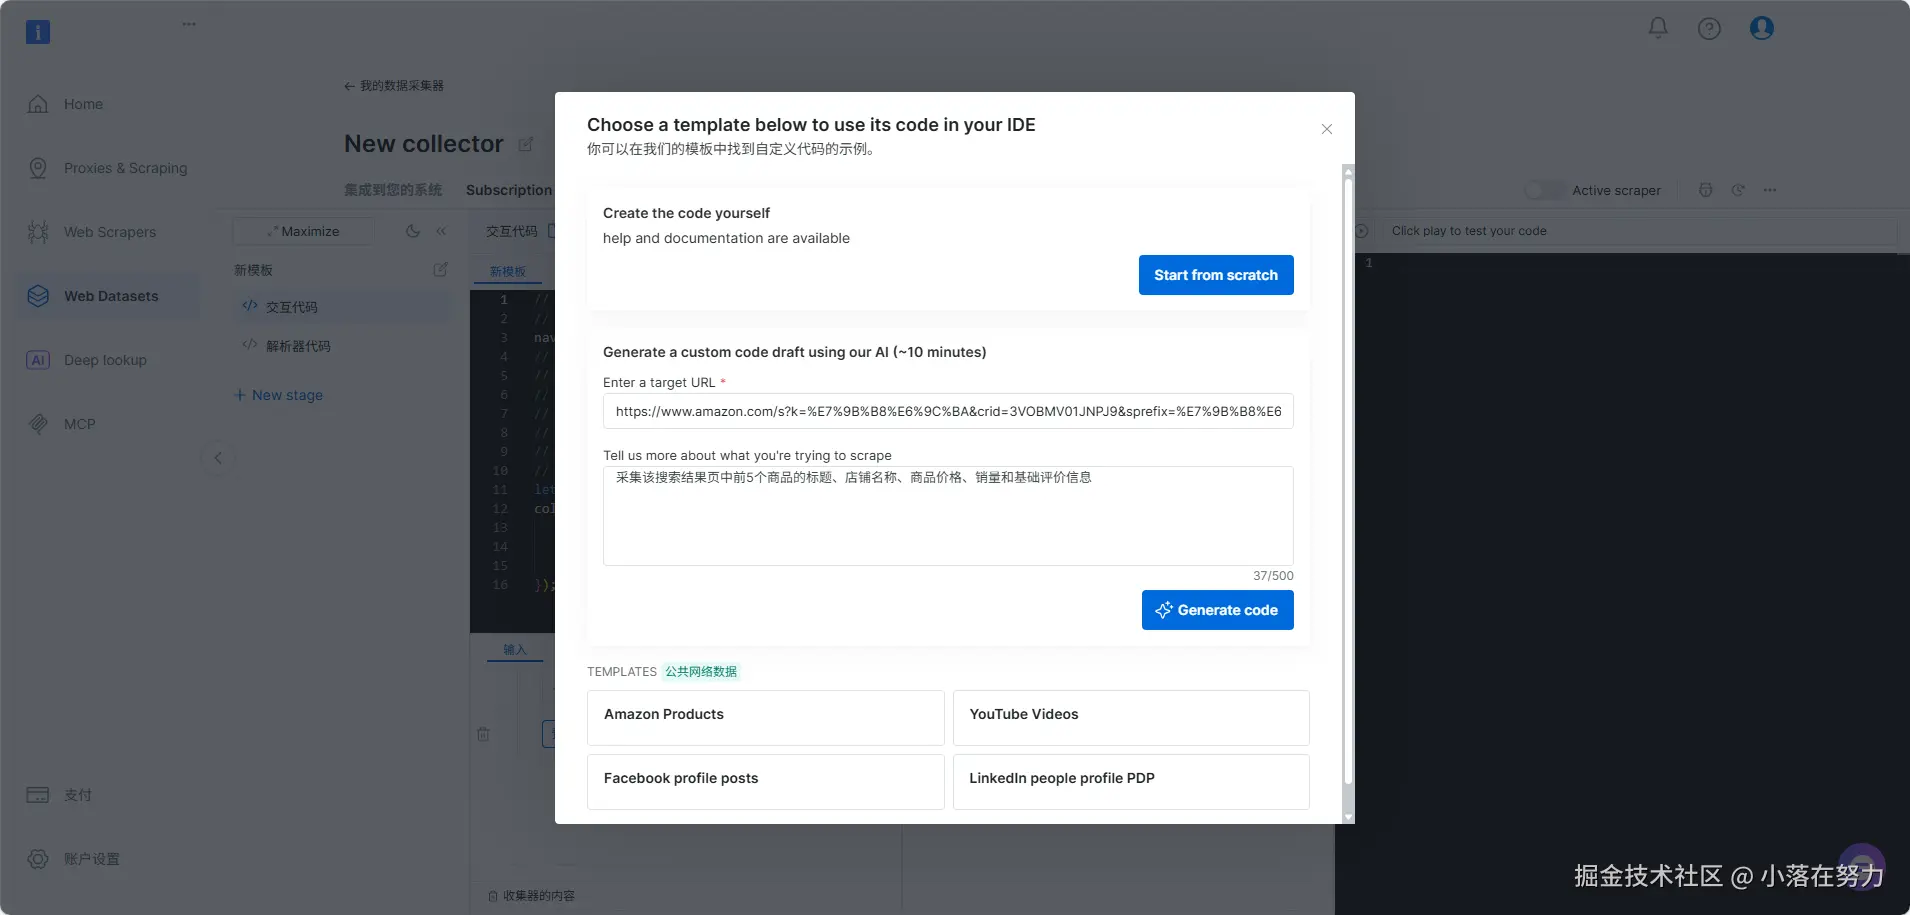Image resolution: width=1910 pixels, height=915 pixels.
Task: Click the payment card icon
Action: point(38,795)
